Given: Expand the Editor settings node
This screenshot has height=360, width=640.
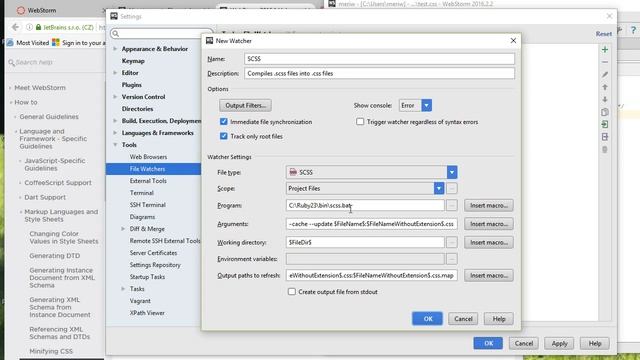Looking at the screenshot, I should 115,73.
